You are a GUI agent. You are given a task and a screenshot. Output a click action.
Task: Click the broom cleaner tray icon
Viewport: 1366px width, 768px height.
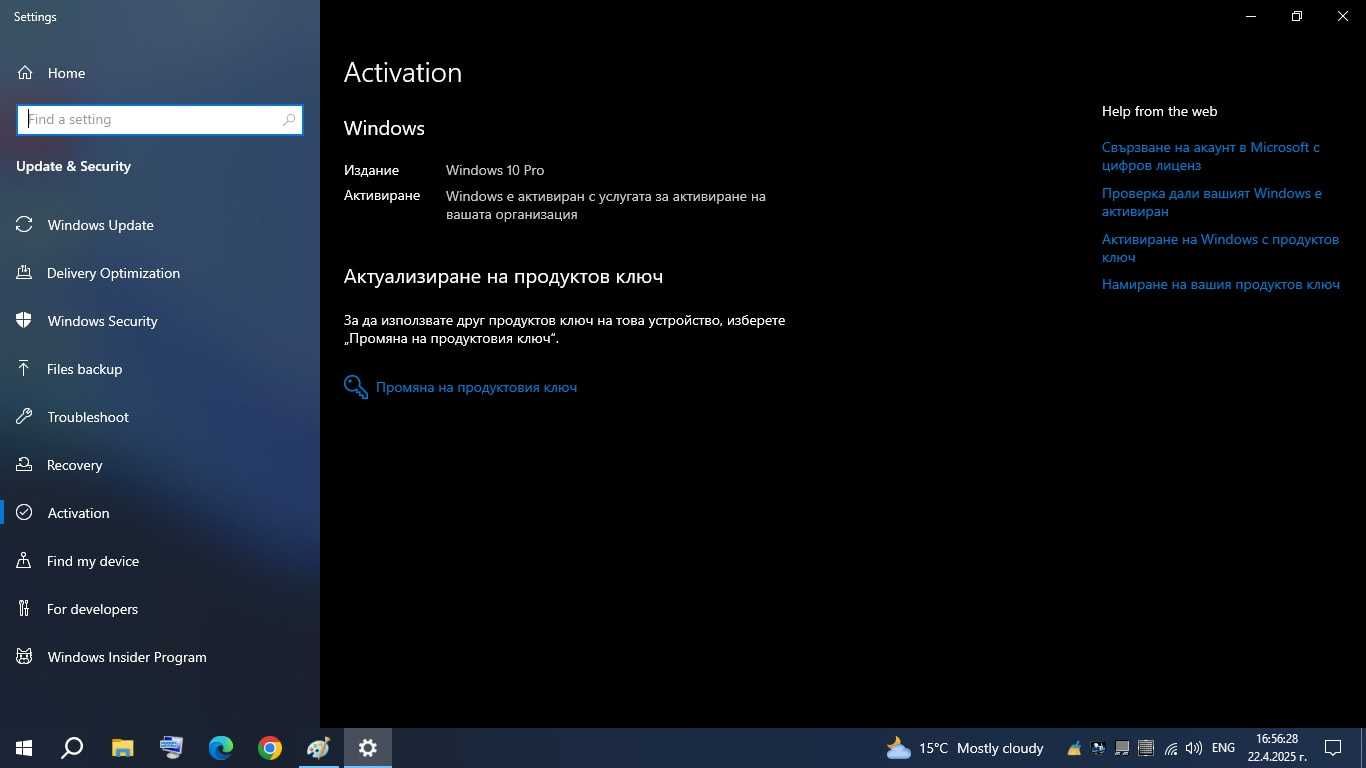1074,748
